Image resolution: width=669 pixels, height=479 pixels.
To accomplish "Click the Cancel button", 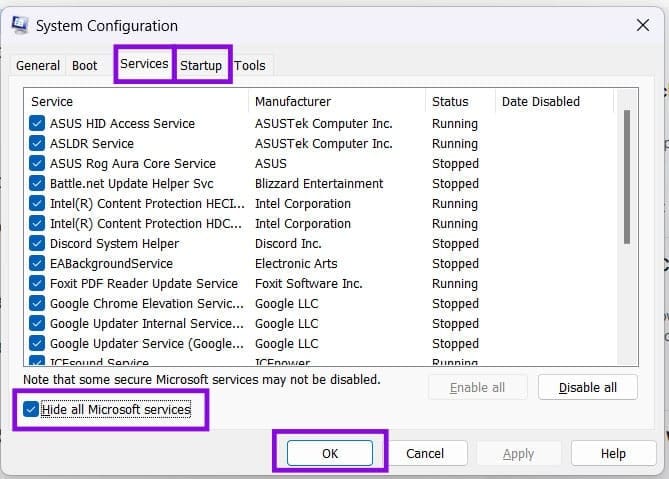I will coord(425,453).
